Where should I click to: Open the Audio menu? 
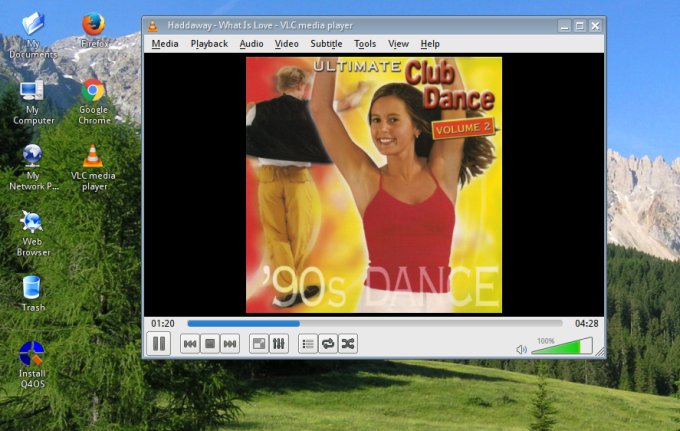[252, 44]
